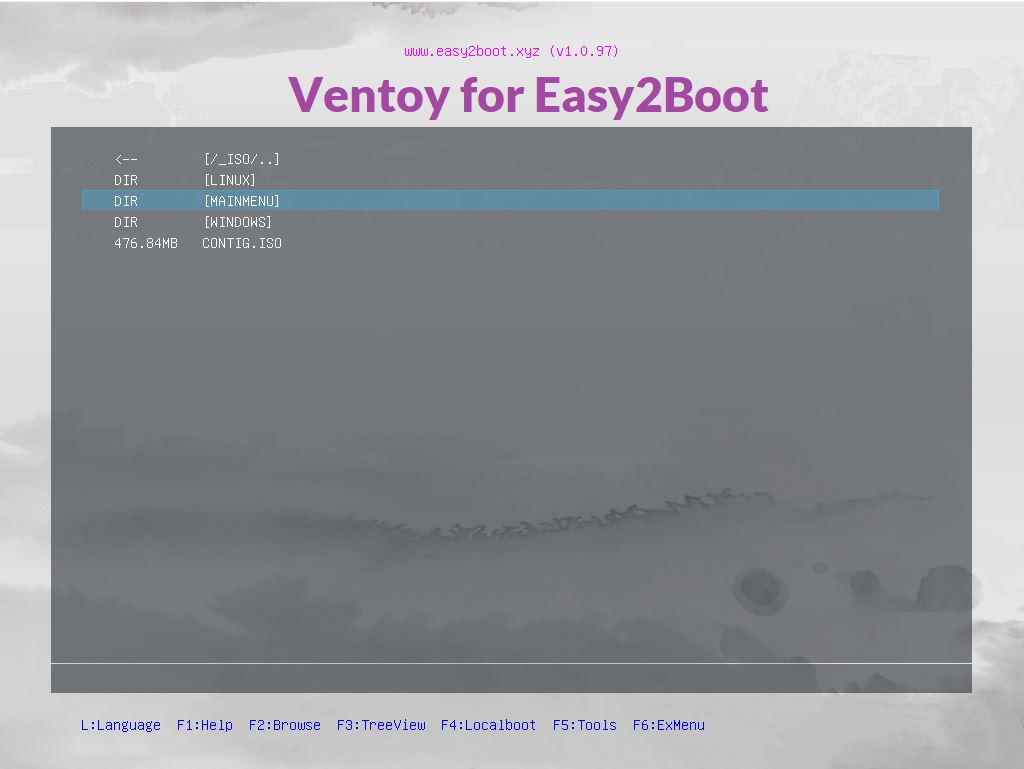Click the 476.84MB size value
The image size is (1024, 769).
[x=146, y=243]
